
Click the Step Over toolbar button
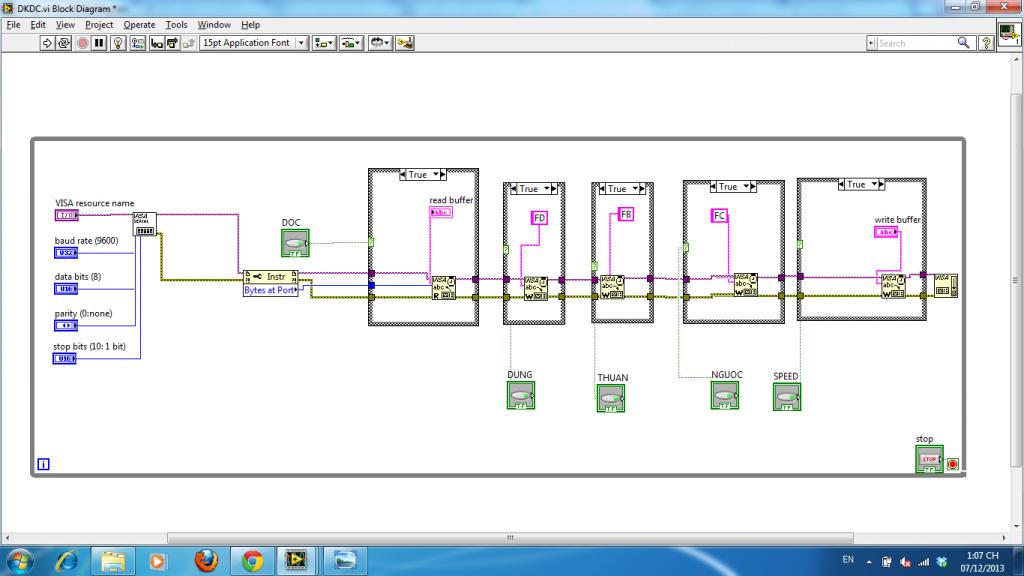pos(172,43)
